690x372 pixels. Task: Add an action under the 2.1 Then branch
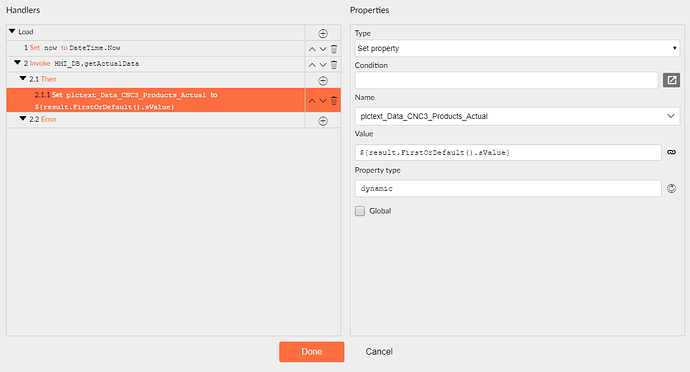(323, 81)
